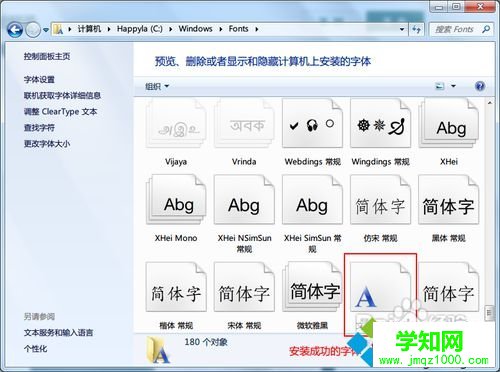500x372 pixels.
Task: Click the Fonts folder icon in details pane
Action: click(x=158, y=349)
